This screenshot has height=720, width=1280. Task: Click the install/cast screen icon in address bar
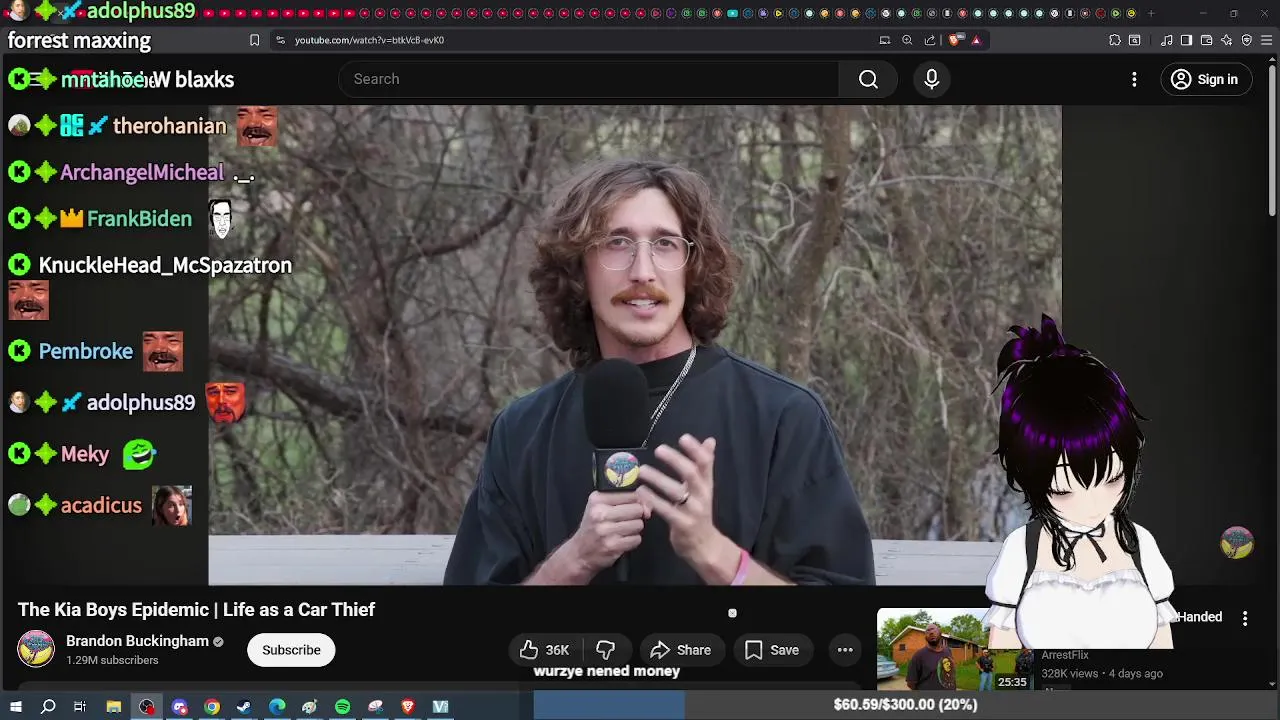885,40
